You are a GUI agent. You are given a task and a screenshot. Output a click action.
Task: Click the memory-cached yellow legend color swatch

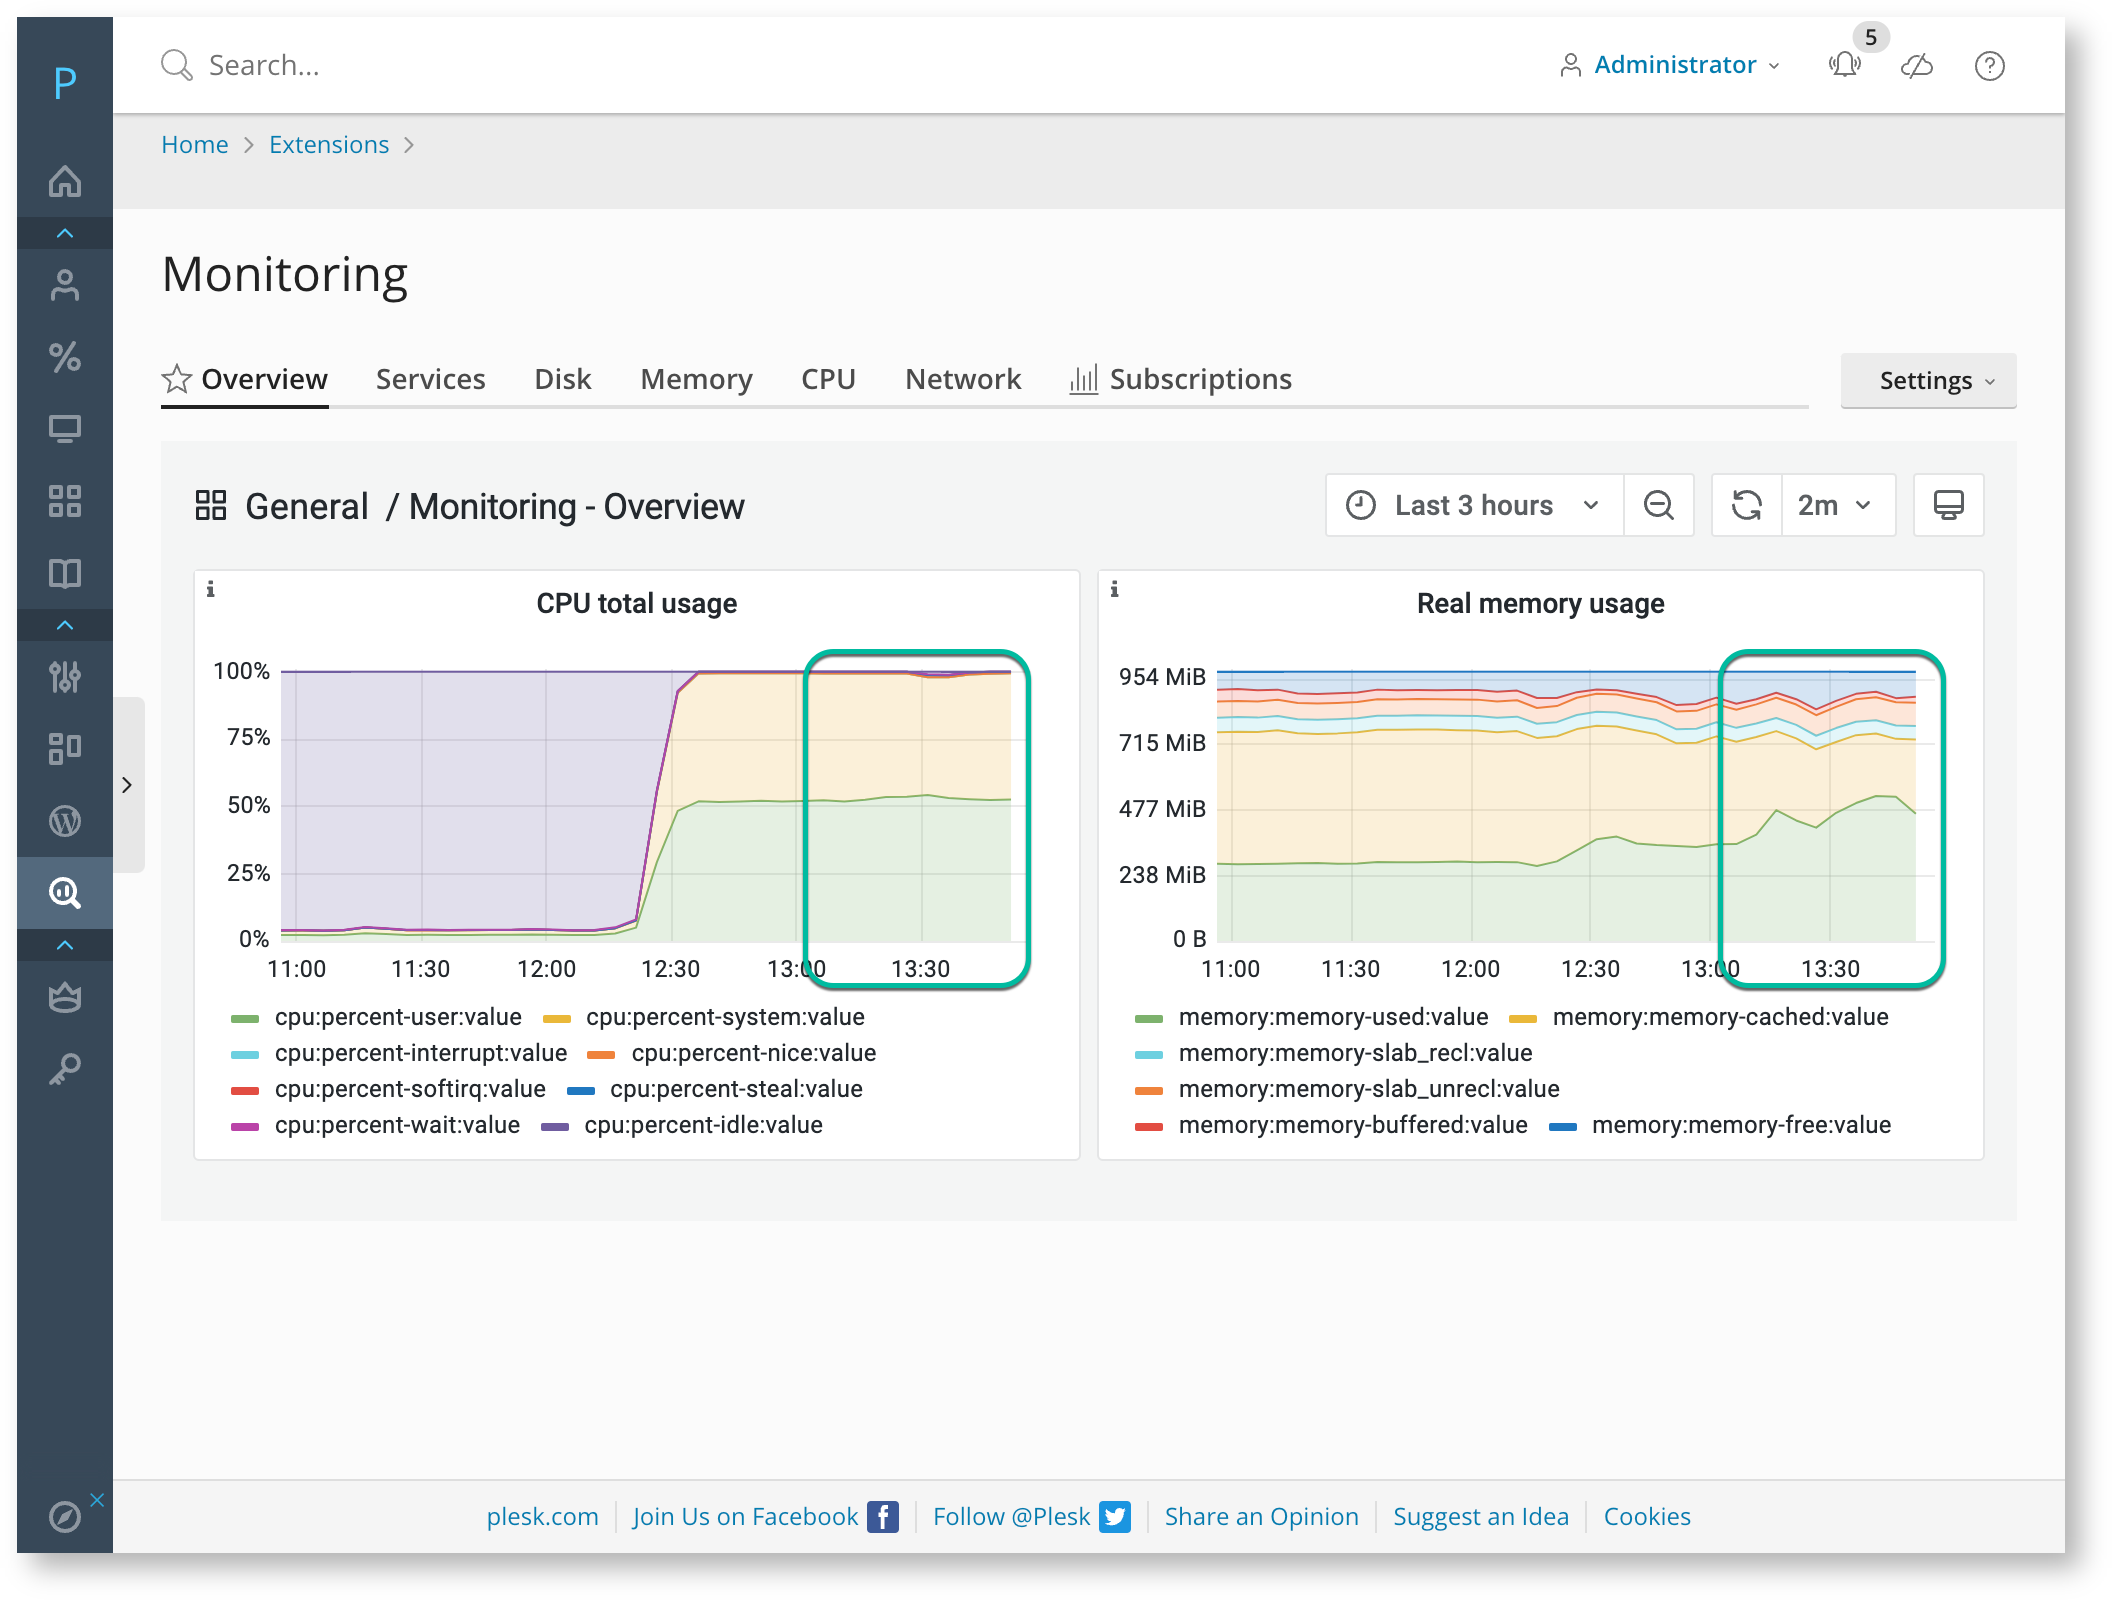(x=1522, y=1018)
